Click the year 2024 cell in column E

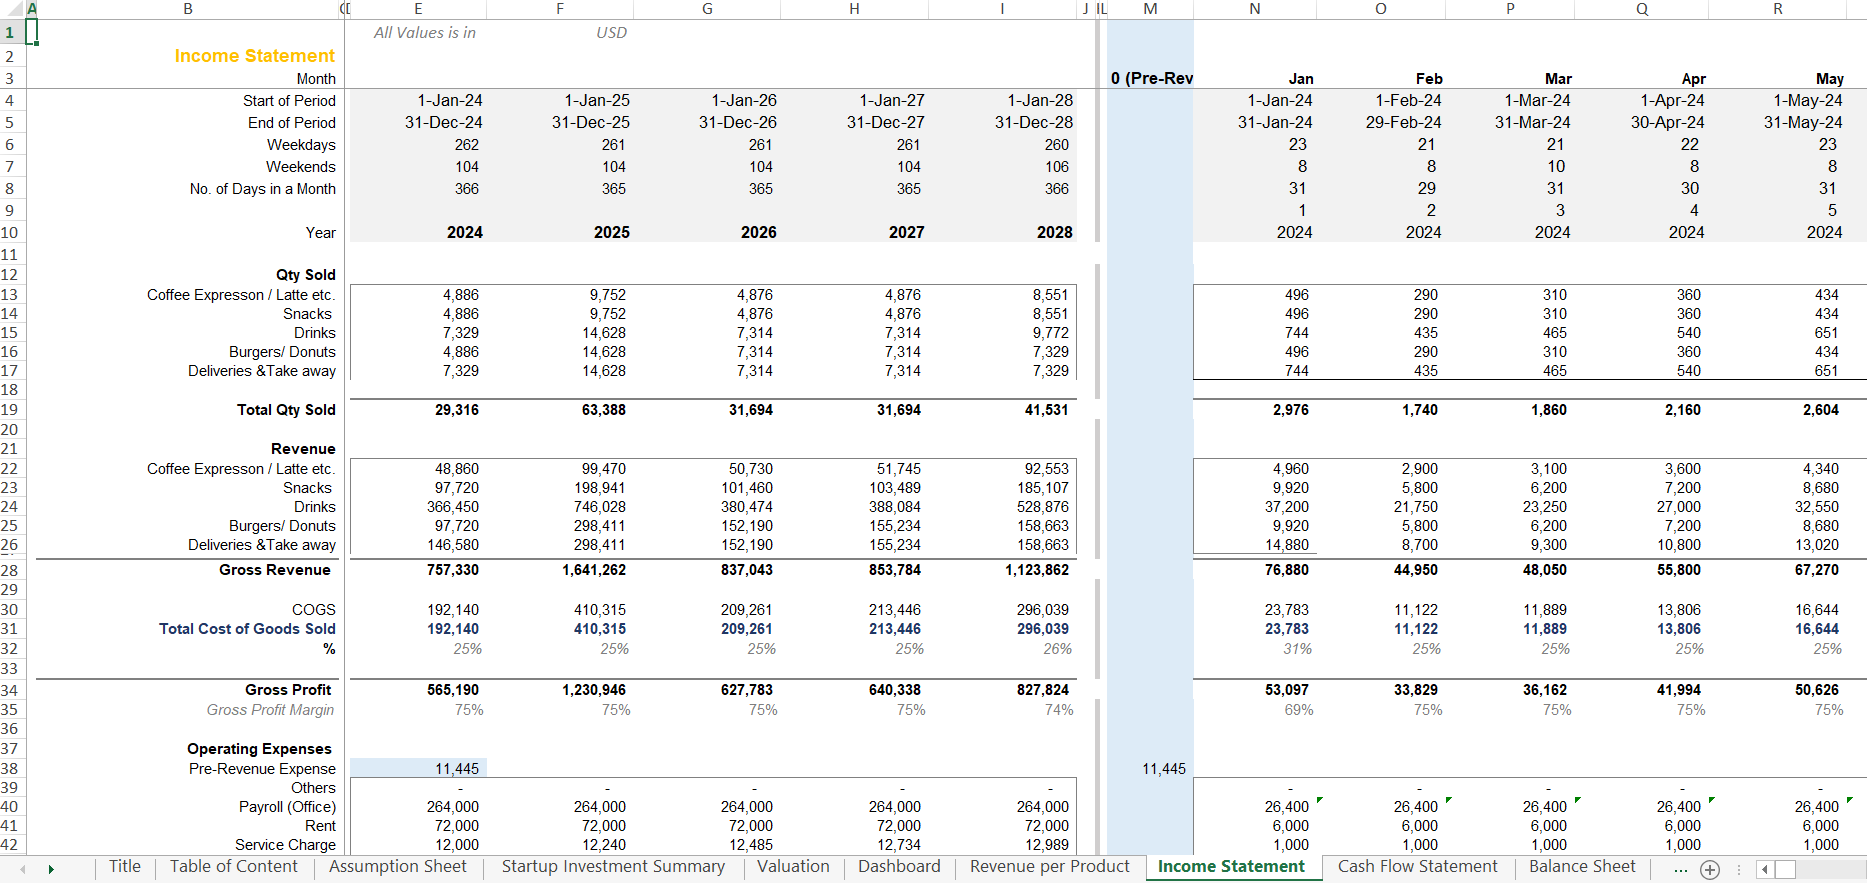[465, 232]
